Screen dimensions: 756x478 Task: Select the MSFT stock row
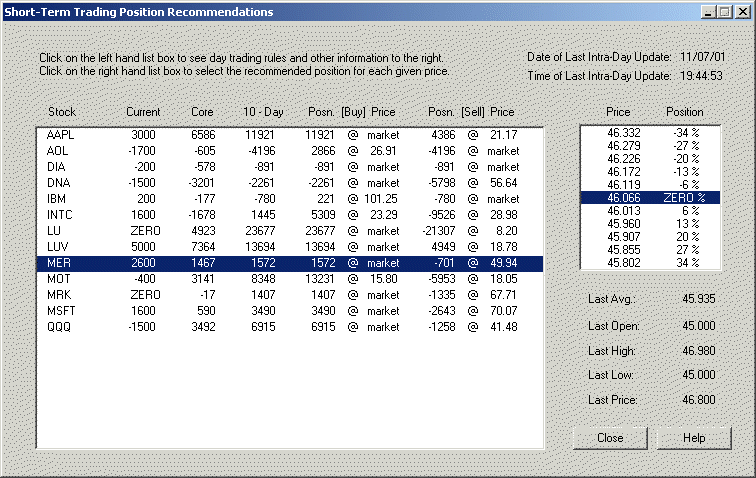290,311
